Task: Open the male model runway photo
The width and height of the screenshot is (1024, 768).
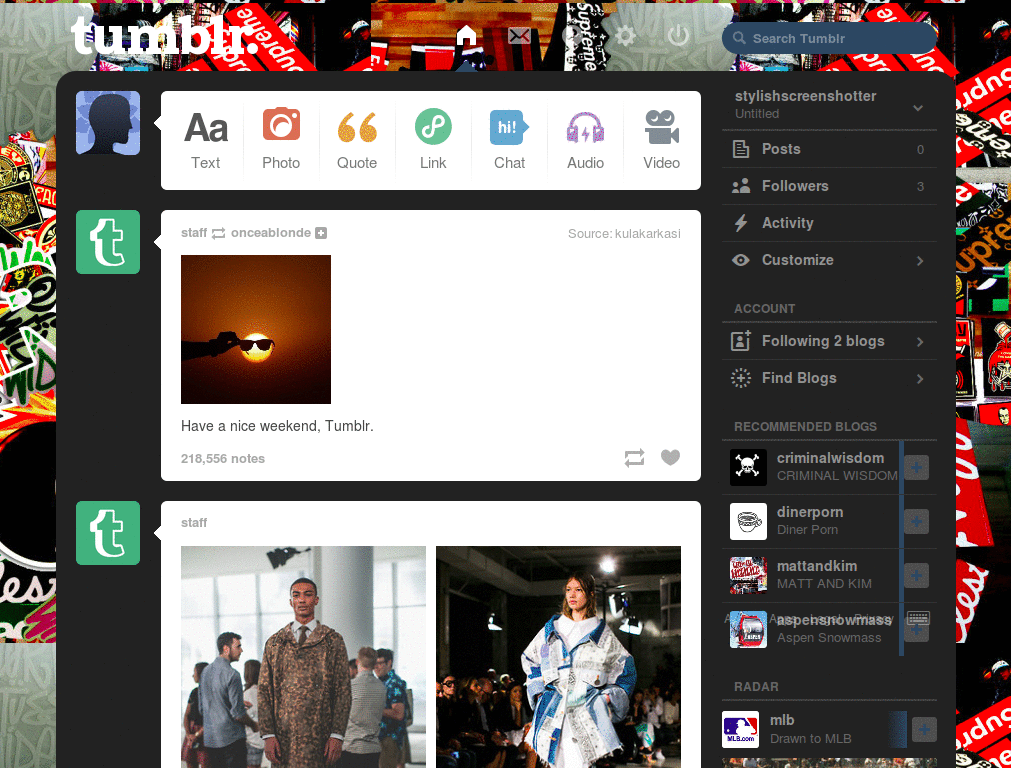Action: pos(303,656)
